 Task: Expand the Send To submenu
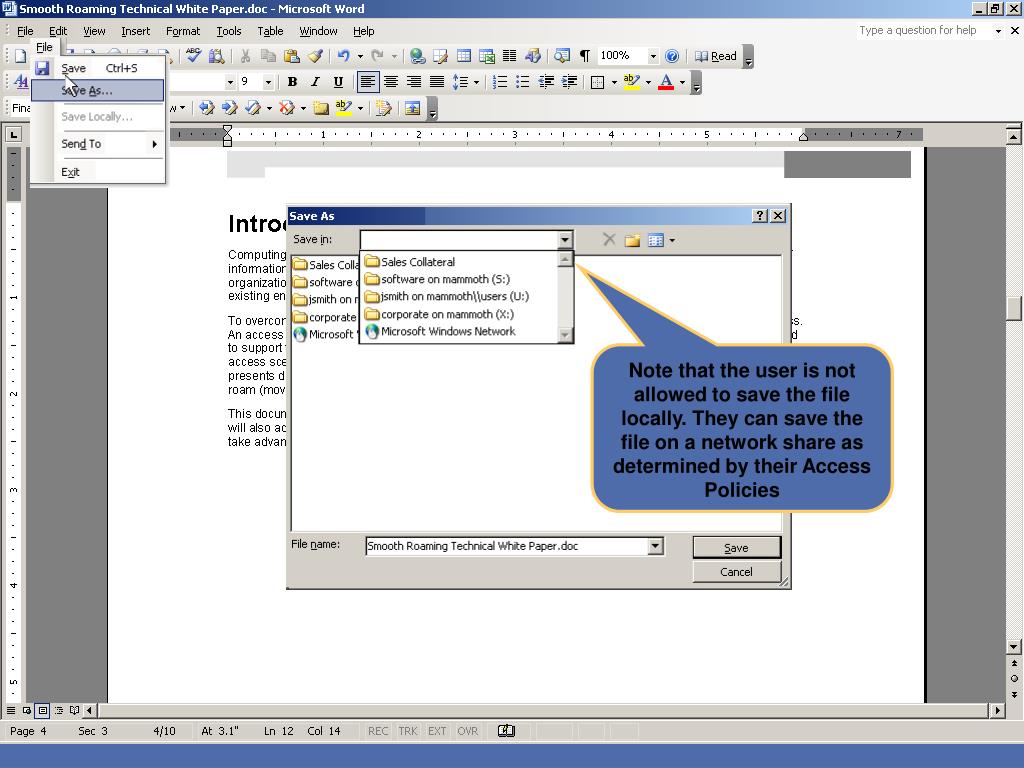[x=98, y=144]
